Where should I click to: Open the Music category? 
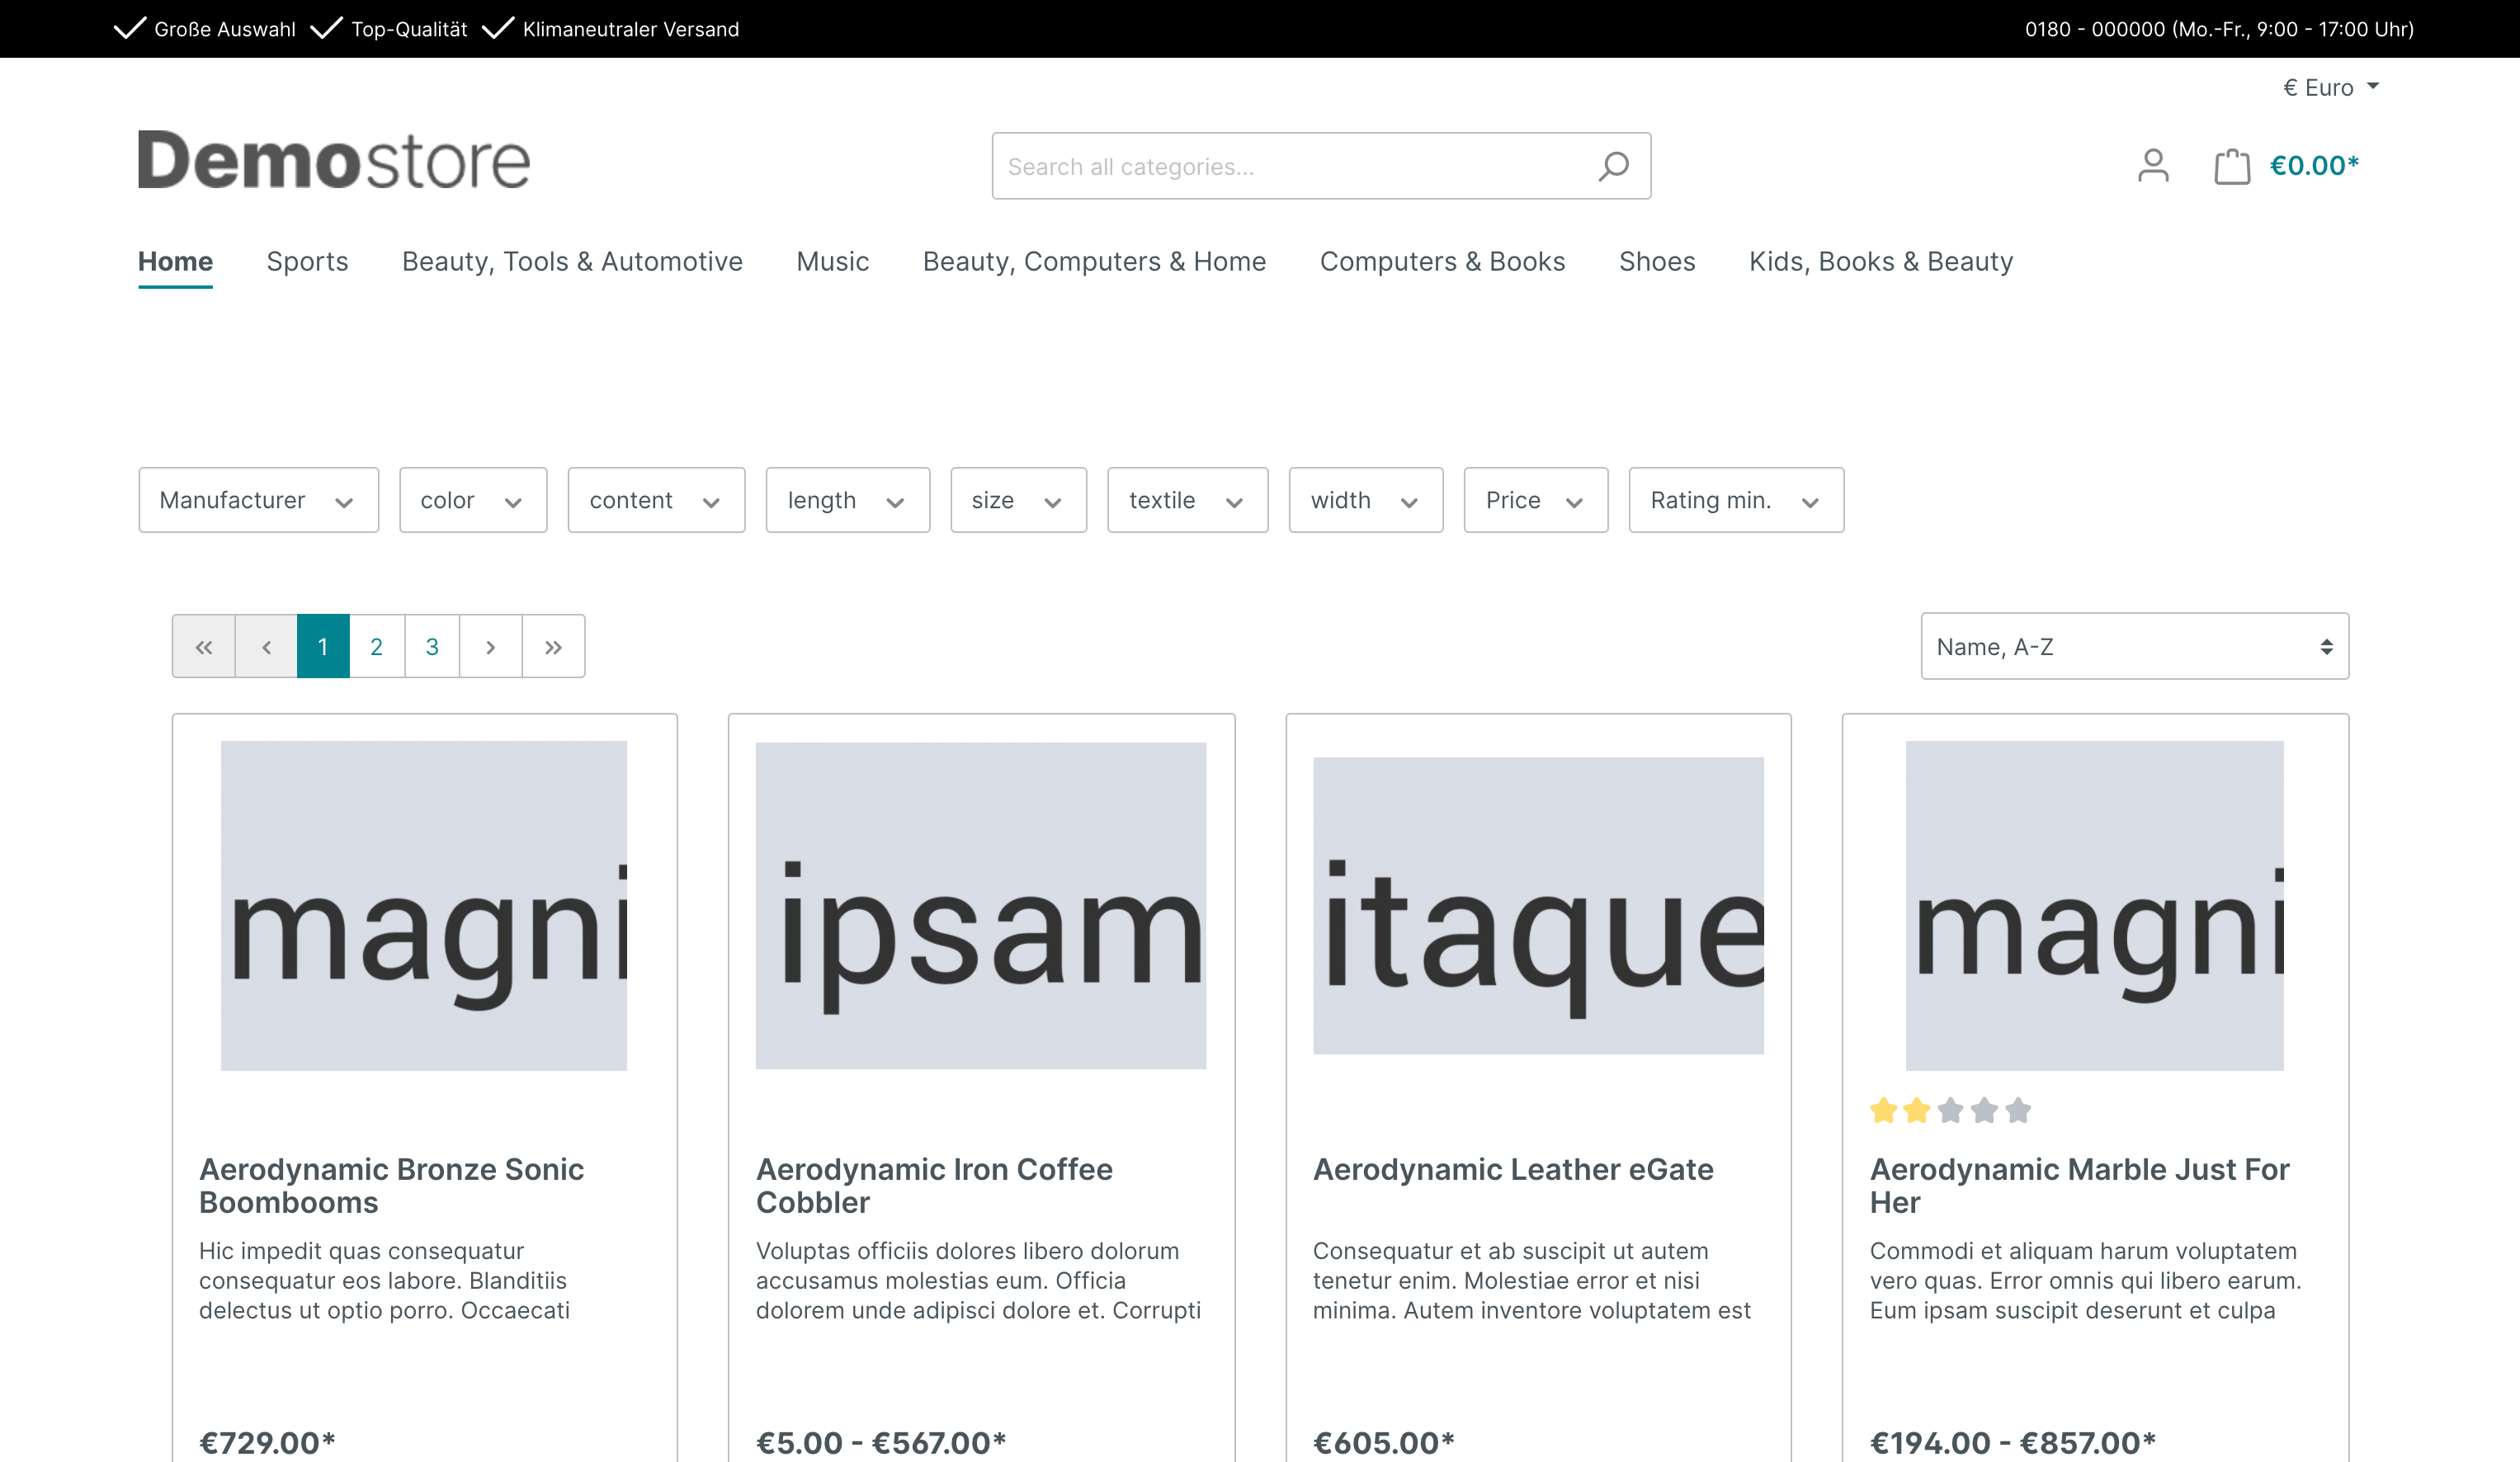(x=832, y=262)
